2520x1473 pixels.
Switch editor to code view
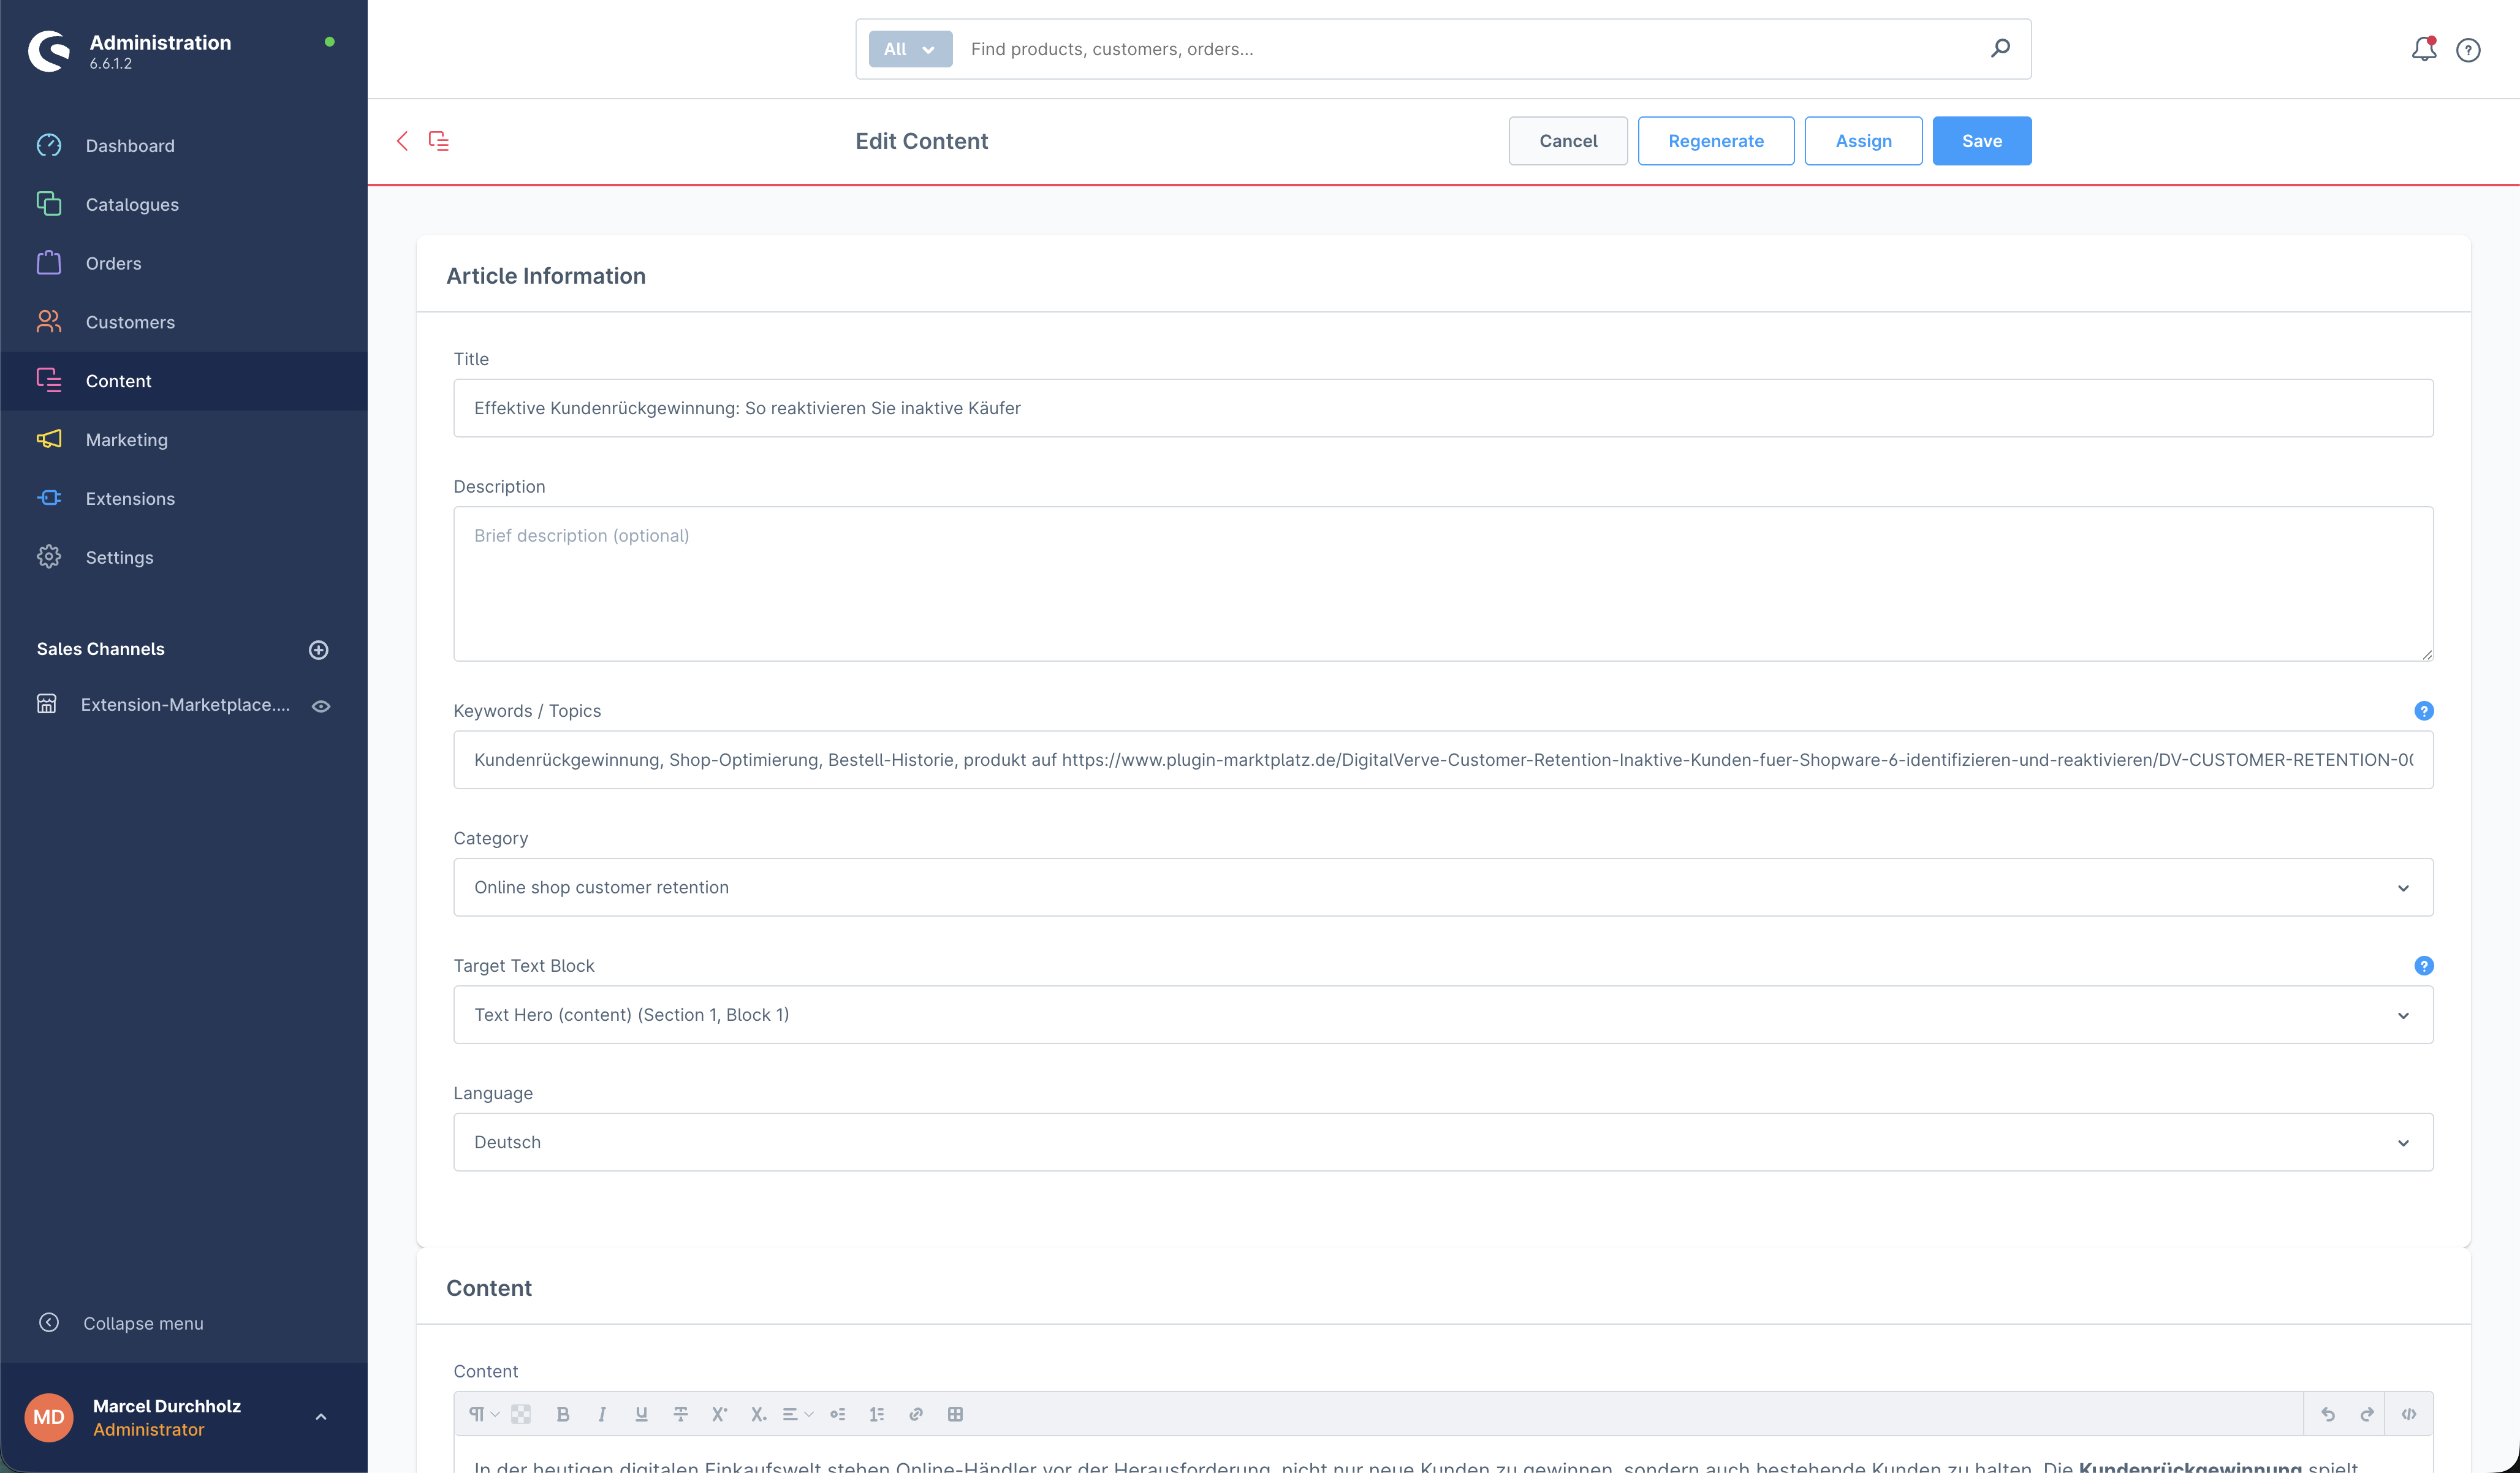click(2408, 1414)
